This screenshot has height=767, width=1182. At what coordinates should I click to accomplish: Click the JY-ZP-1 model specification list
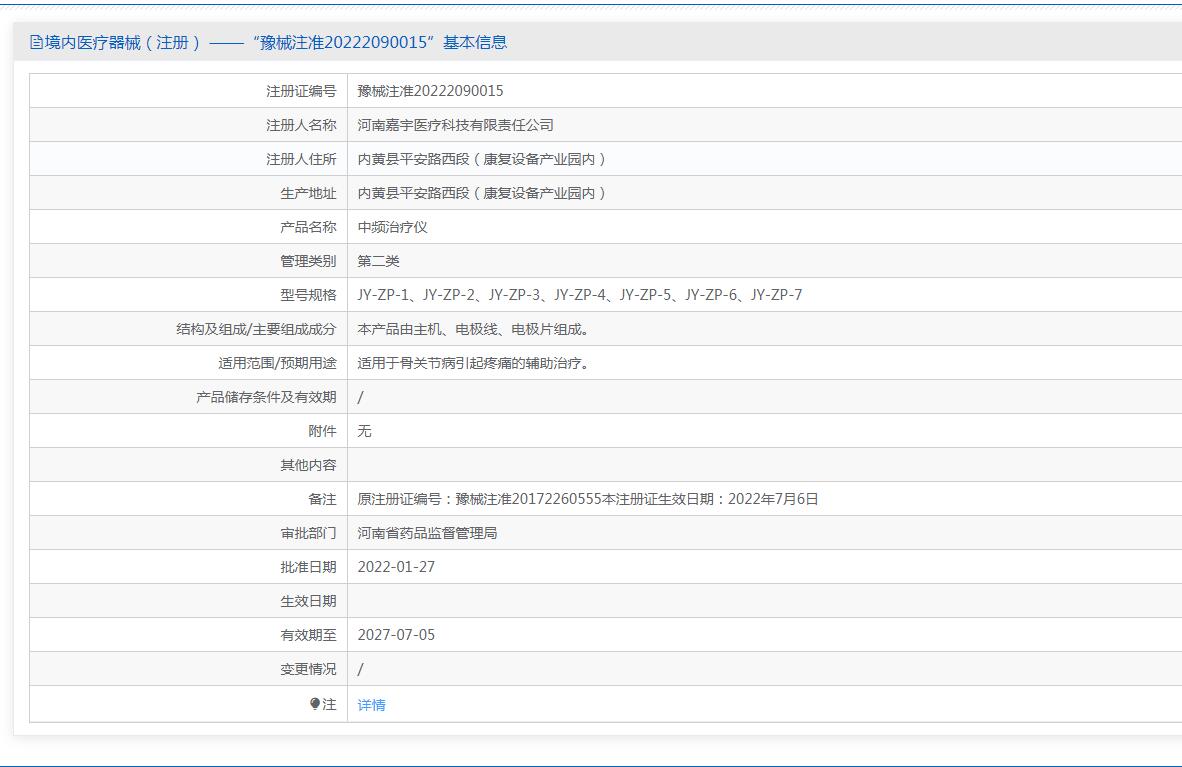(x=579, y=295)
